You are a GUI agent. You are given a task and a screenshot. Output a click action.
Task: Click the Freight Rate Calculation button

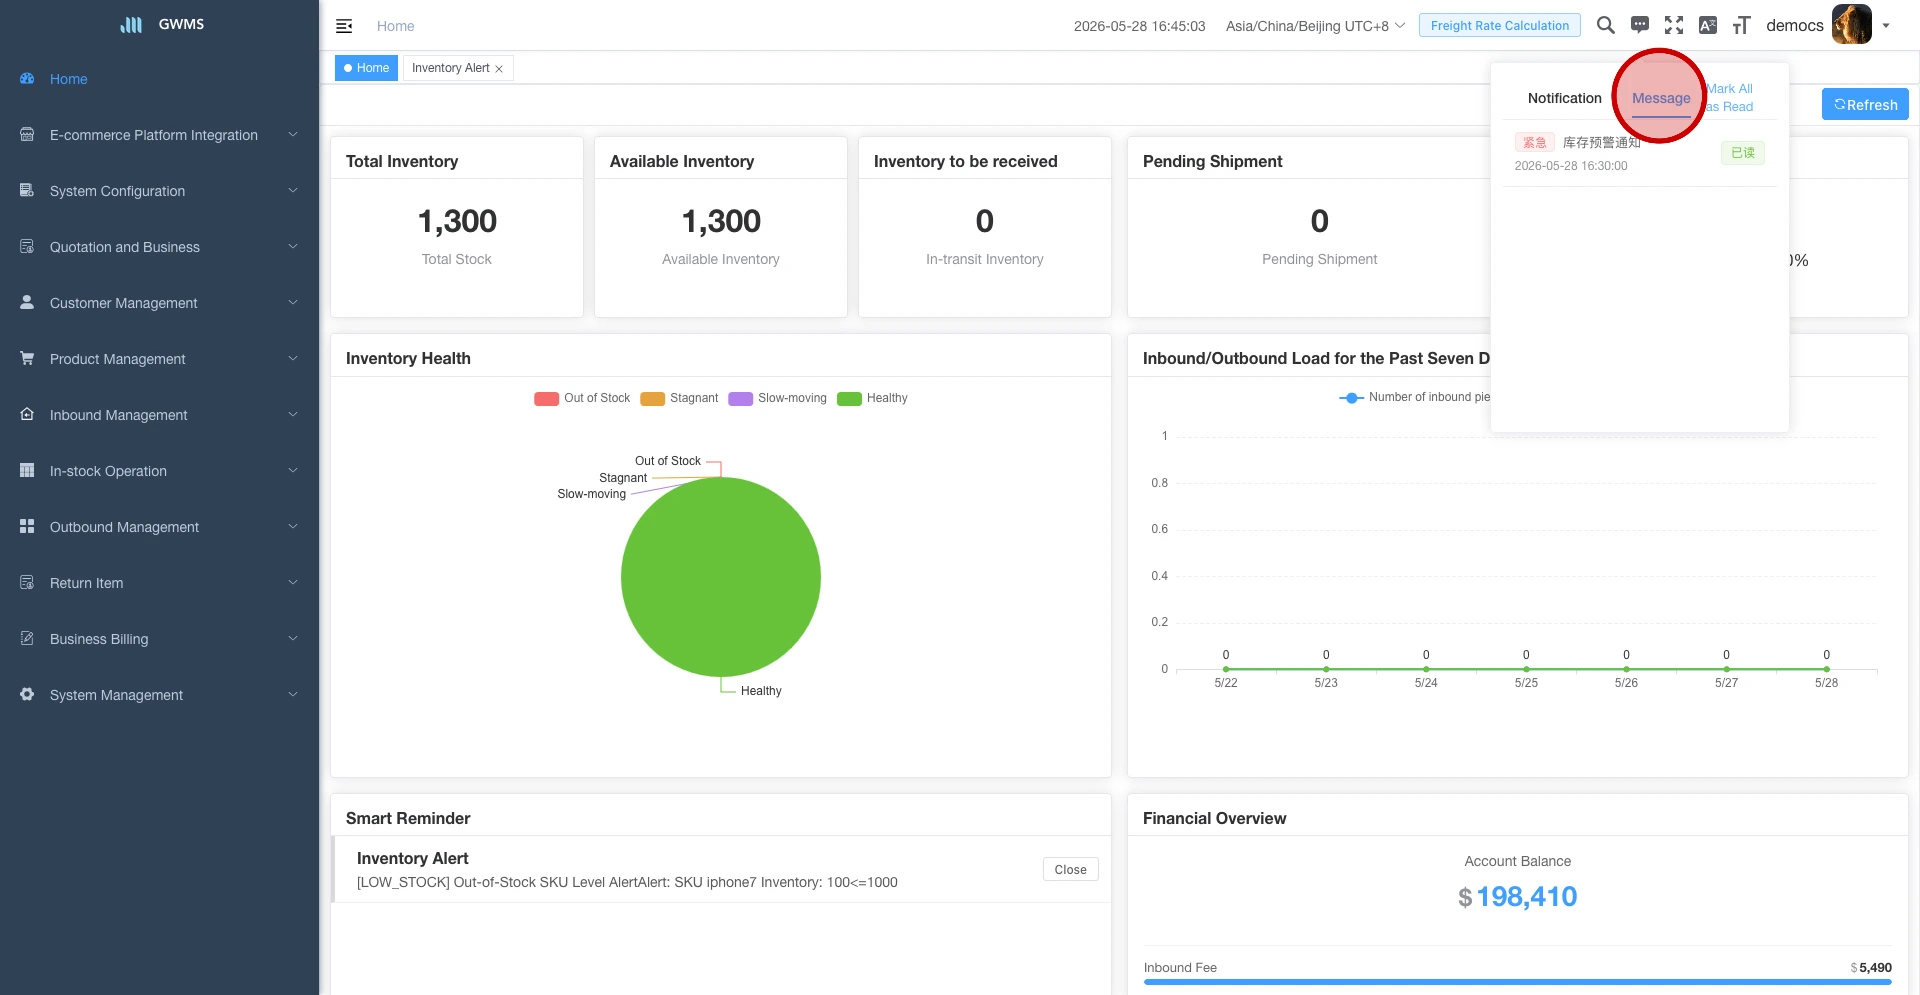click(x=1499, y=26)
